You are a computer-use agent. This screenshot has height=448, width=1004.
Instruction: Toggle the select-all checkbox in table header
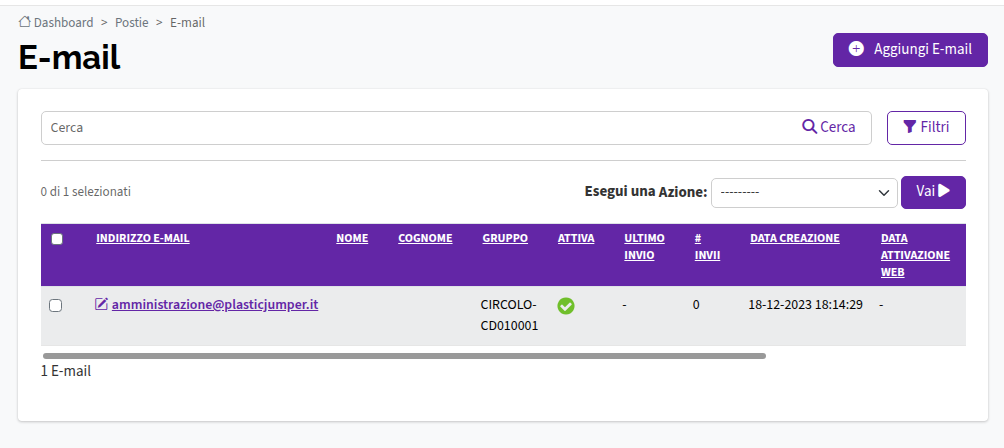[x=57, y=239]
